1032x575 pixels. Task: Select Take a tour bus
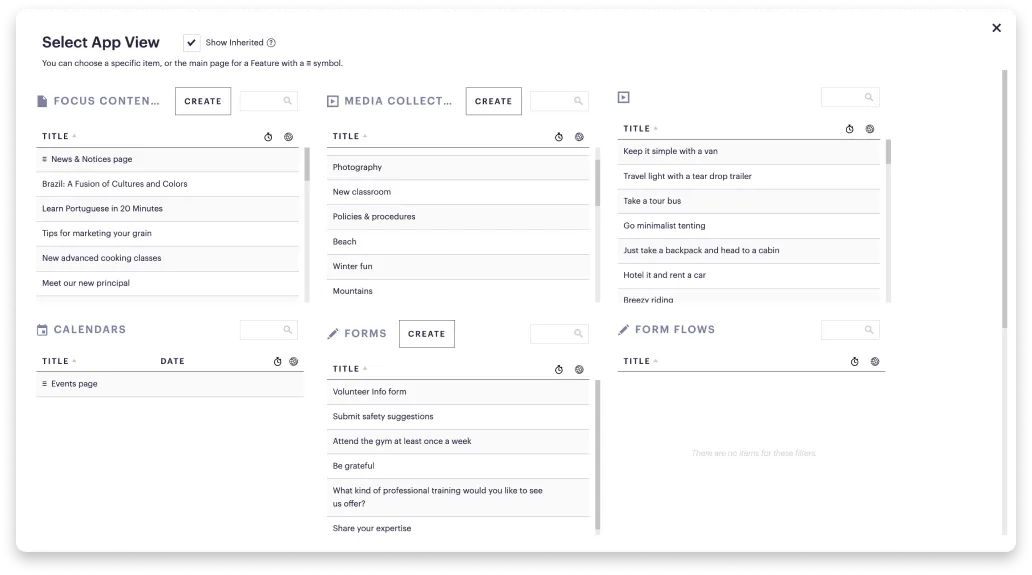(x=749, y=201)
